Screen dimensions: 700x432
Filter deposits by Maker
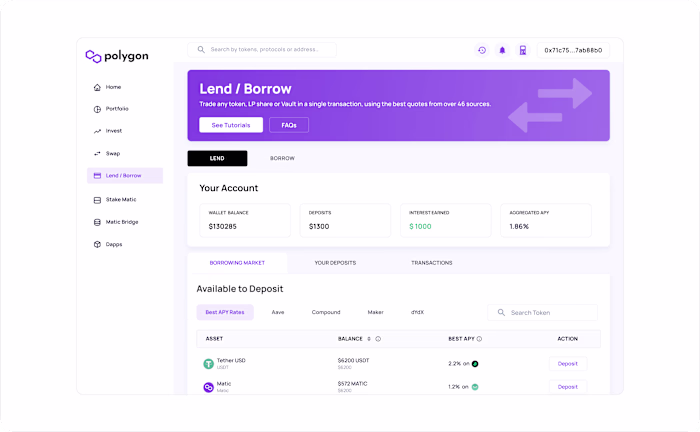(375, 312)
